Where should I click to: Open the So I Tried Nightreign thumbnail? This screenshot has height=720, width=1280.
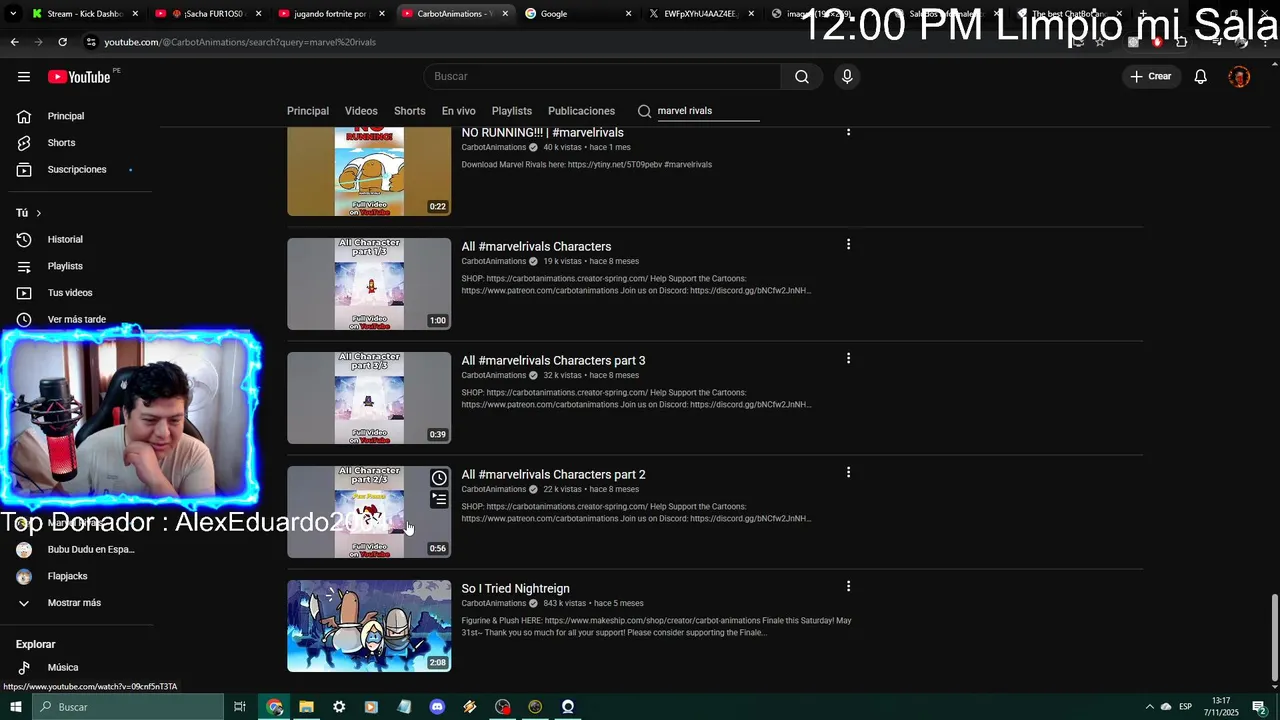(x=369, y=626)
